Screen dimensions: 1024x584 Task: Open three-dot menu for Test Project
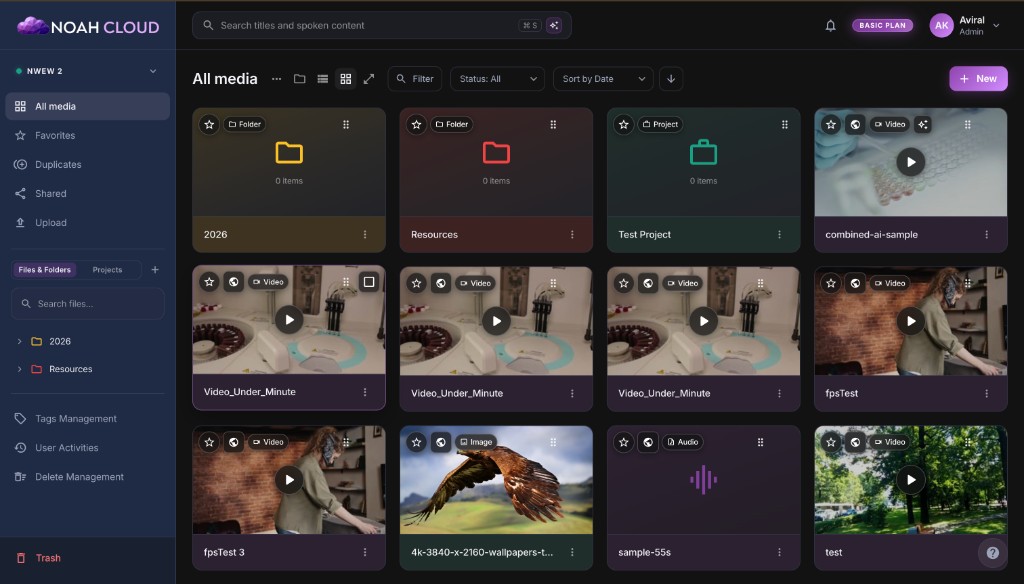click(x=779, y=235)
